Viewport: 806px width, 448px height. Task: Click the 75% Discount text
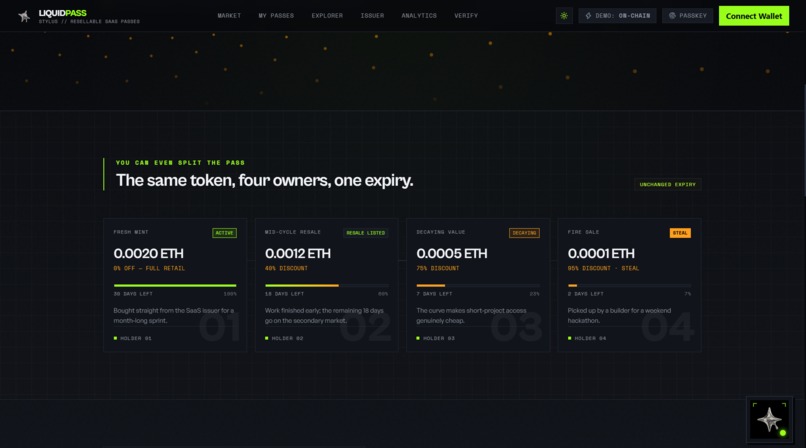437,268
